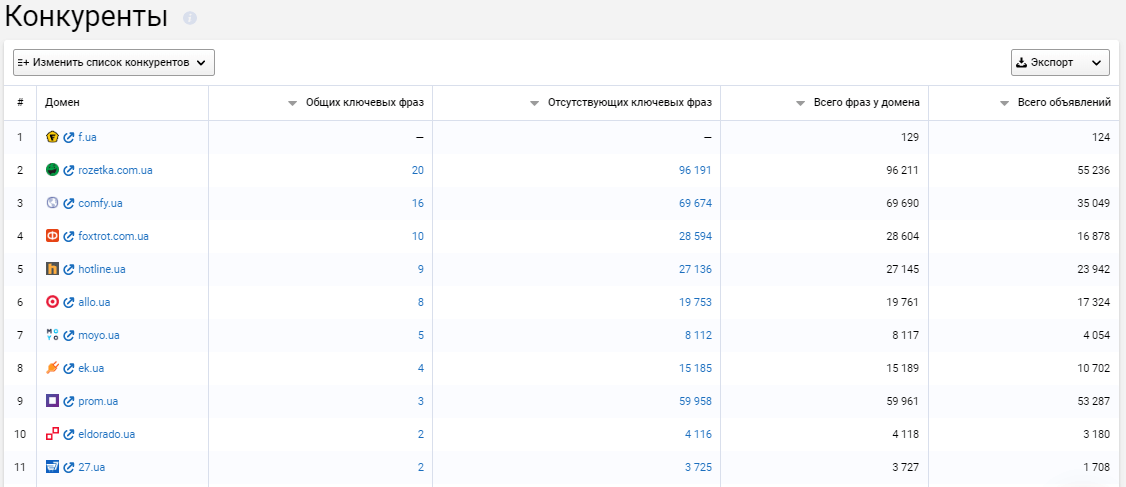The image size is (1126, 487).
Task: Select total ads cell 53 287
Action: tap(1094, 402)
